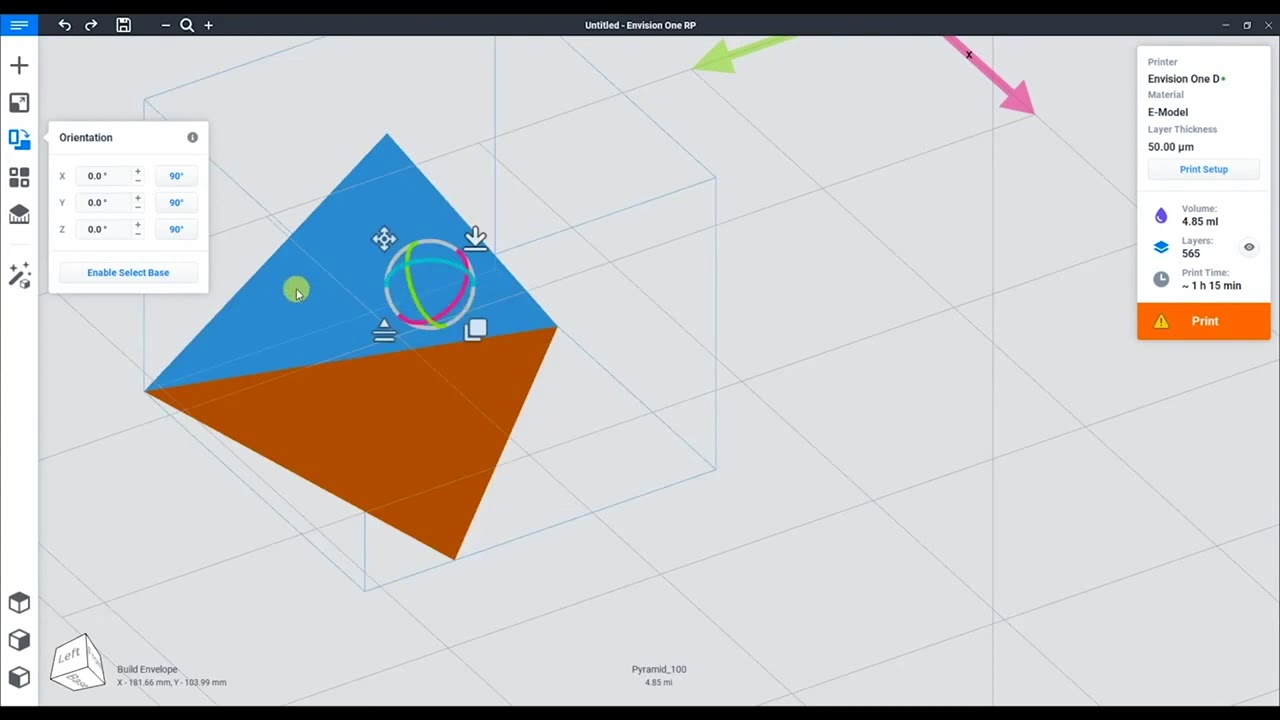Open Print Setup

click(x=1203, y=169)
